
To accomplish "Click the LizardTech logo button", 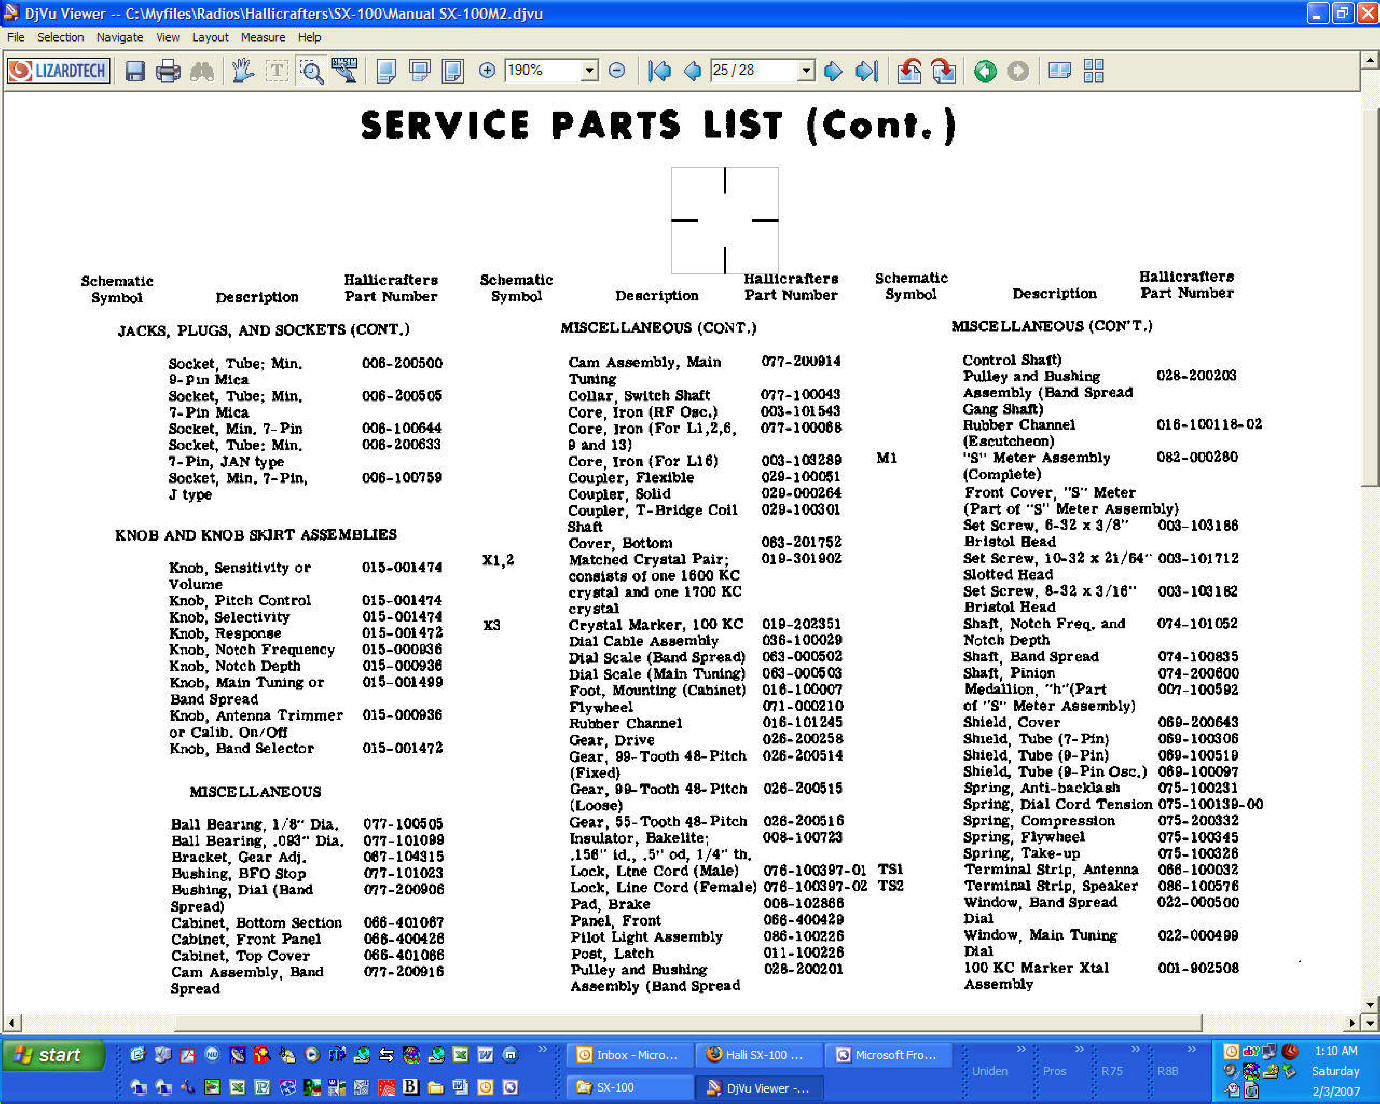I will point(58,71).
